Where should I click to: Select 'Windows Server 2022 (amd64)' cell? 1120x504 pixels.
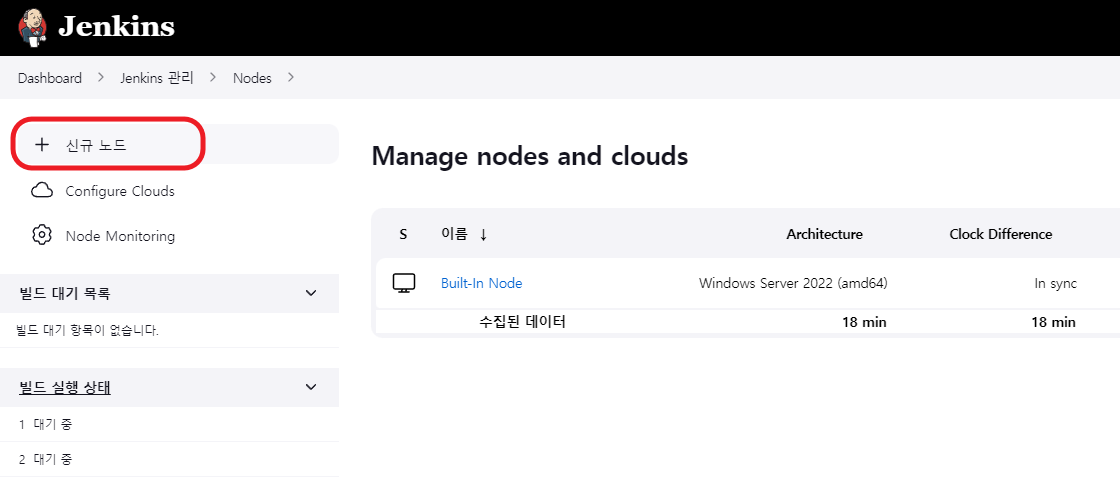coord(793,283)
